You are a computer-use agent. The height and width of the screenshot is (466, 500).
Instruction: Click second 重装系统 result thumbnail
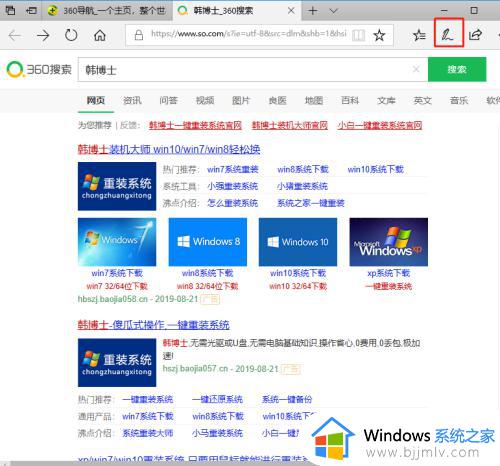coord(117,363)
